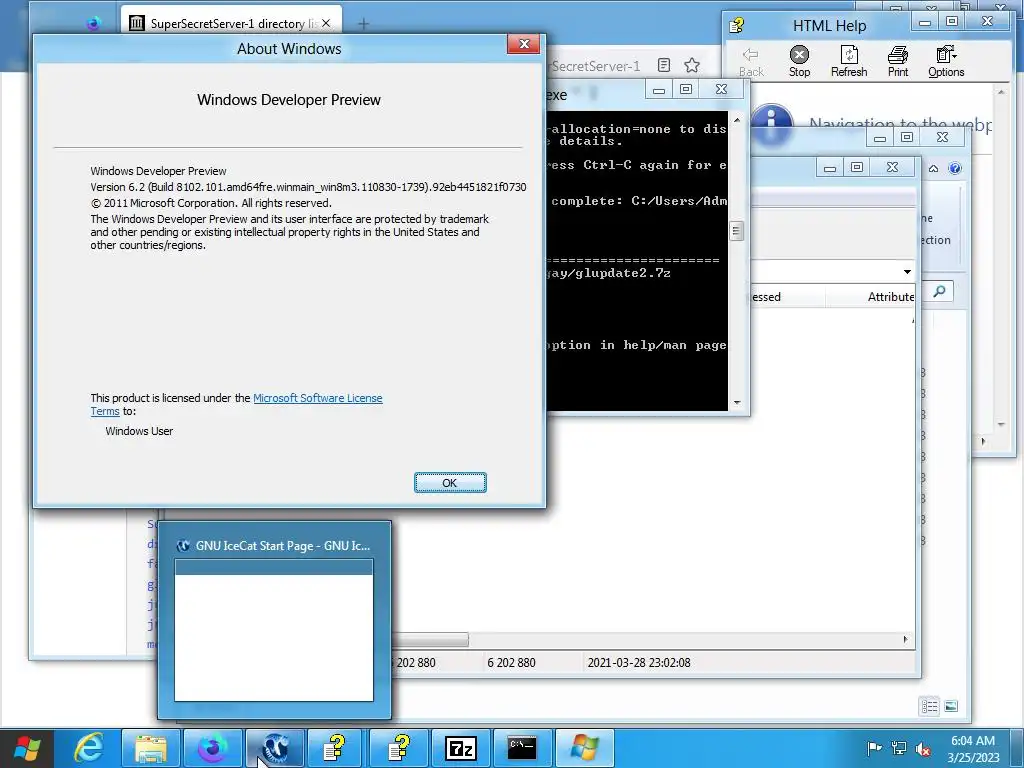Open a new browser tab with plus button
Screen dimensions: 1024x768
pyautogui.click(x=364, y=24)
